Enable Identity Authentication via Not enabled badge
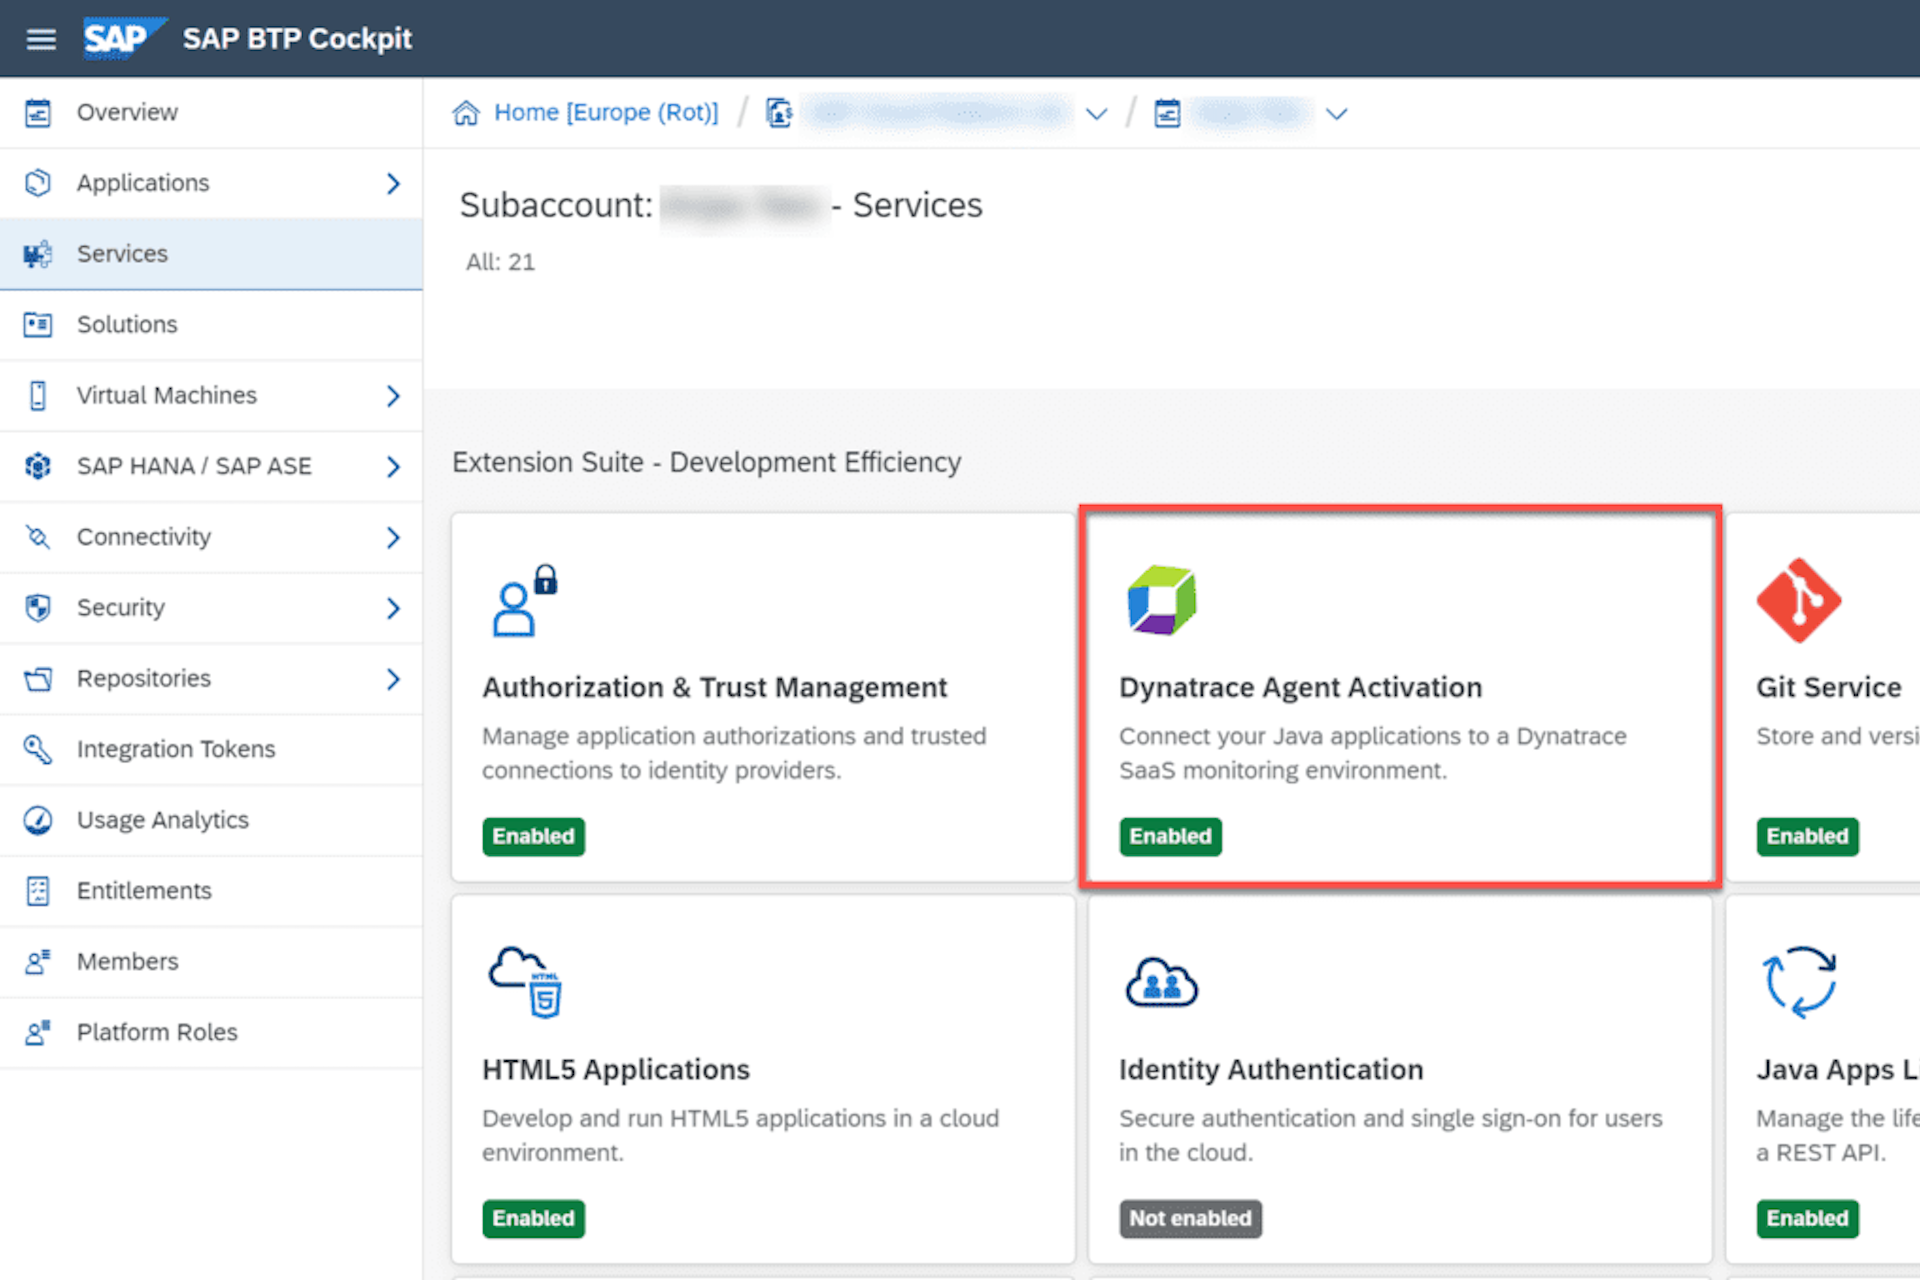This screenshot has height=1280, width=1920. point(1190,1218)
